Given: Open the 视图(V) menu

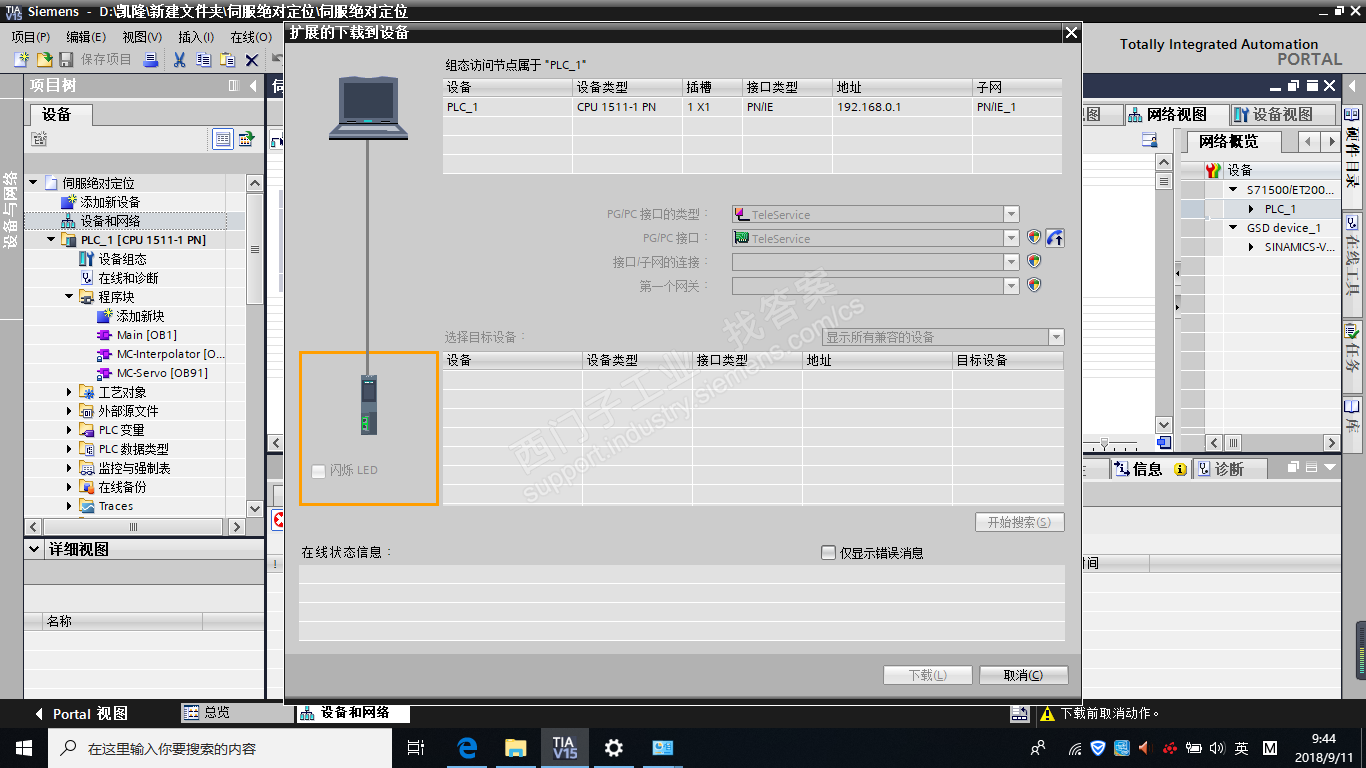Looking at the screenshot, I should (142, 37).
